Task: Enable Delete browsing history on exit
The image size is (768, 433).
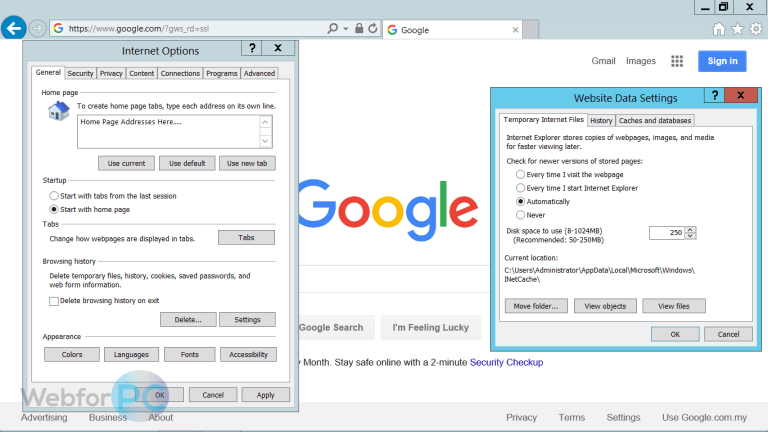Action: pos(54,301)
